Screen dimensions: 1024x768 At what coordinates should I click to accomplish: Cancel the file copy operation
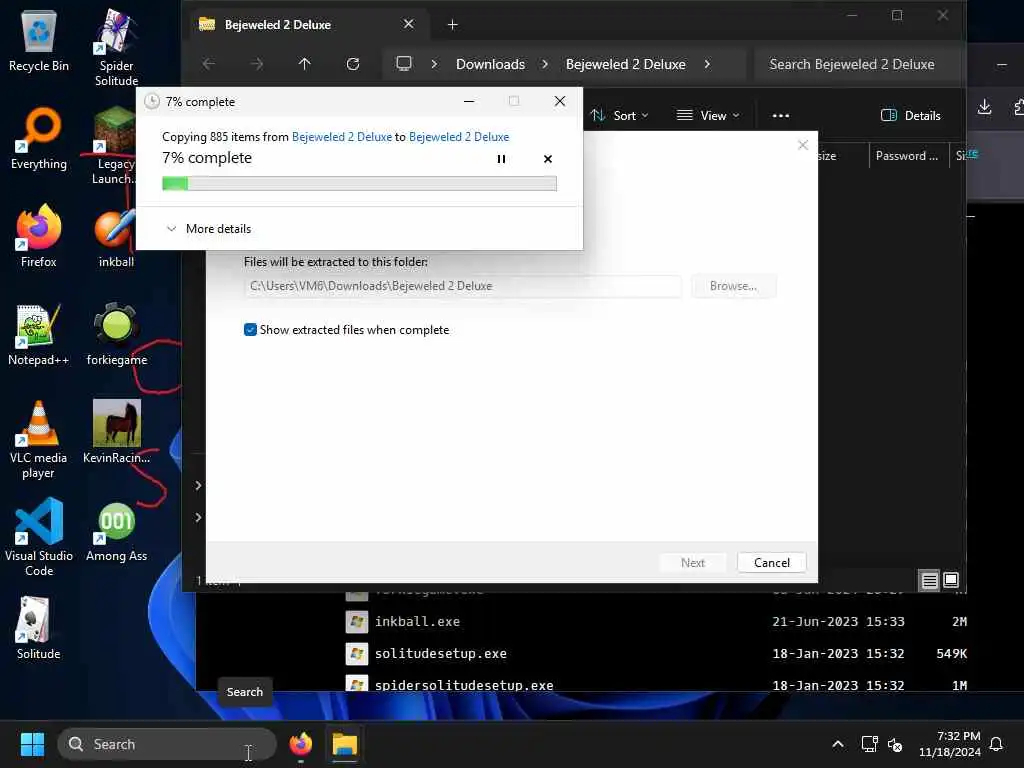click(x=548, y=159)
